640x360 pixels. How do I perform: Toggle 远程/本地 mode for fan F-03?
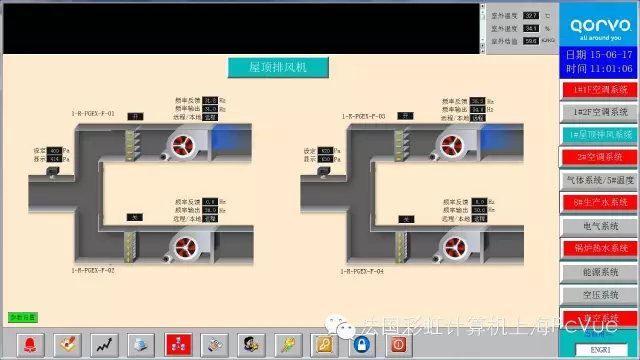[x=478, y=118]
